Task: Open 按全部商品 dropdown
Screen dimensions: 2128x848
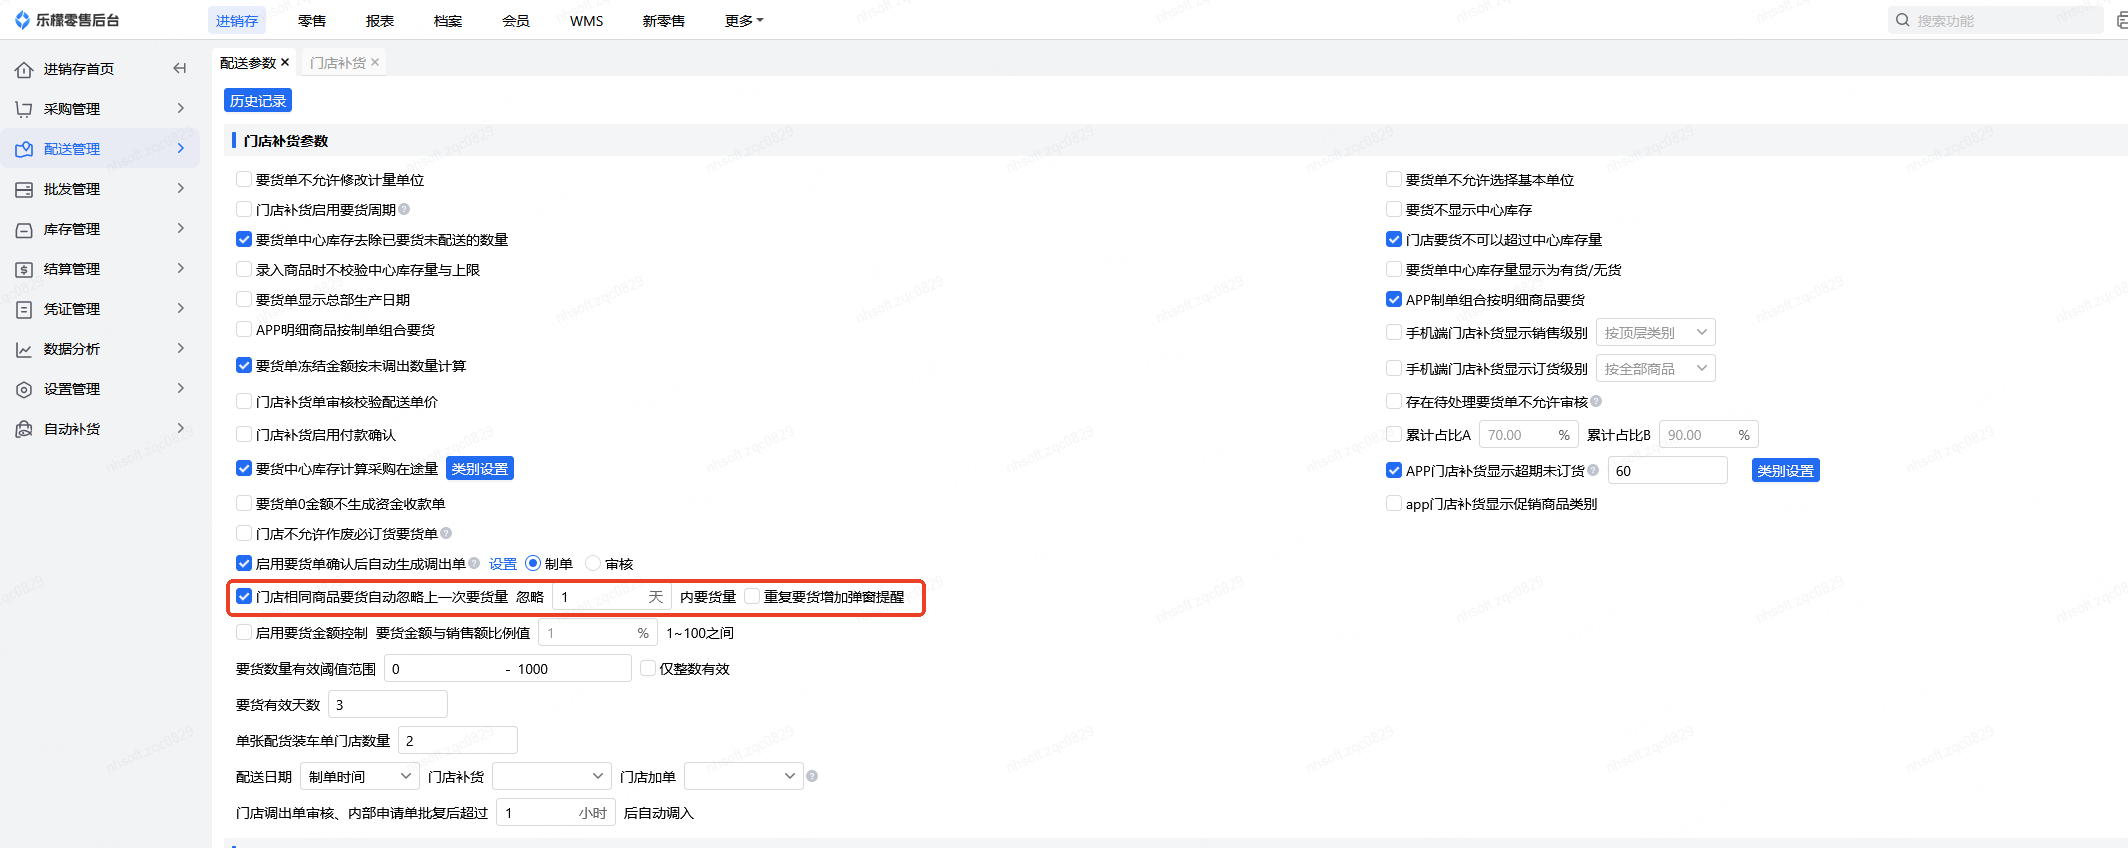Action: [x=1656, y=368]
